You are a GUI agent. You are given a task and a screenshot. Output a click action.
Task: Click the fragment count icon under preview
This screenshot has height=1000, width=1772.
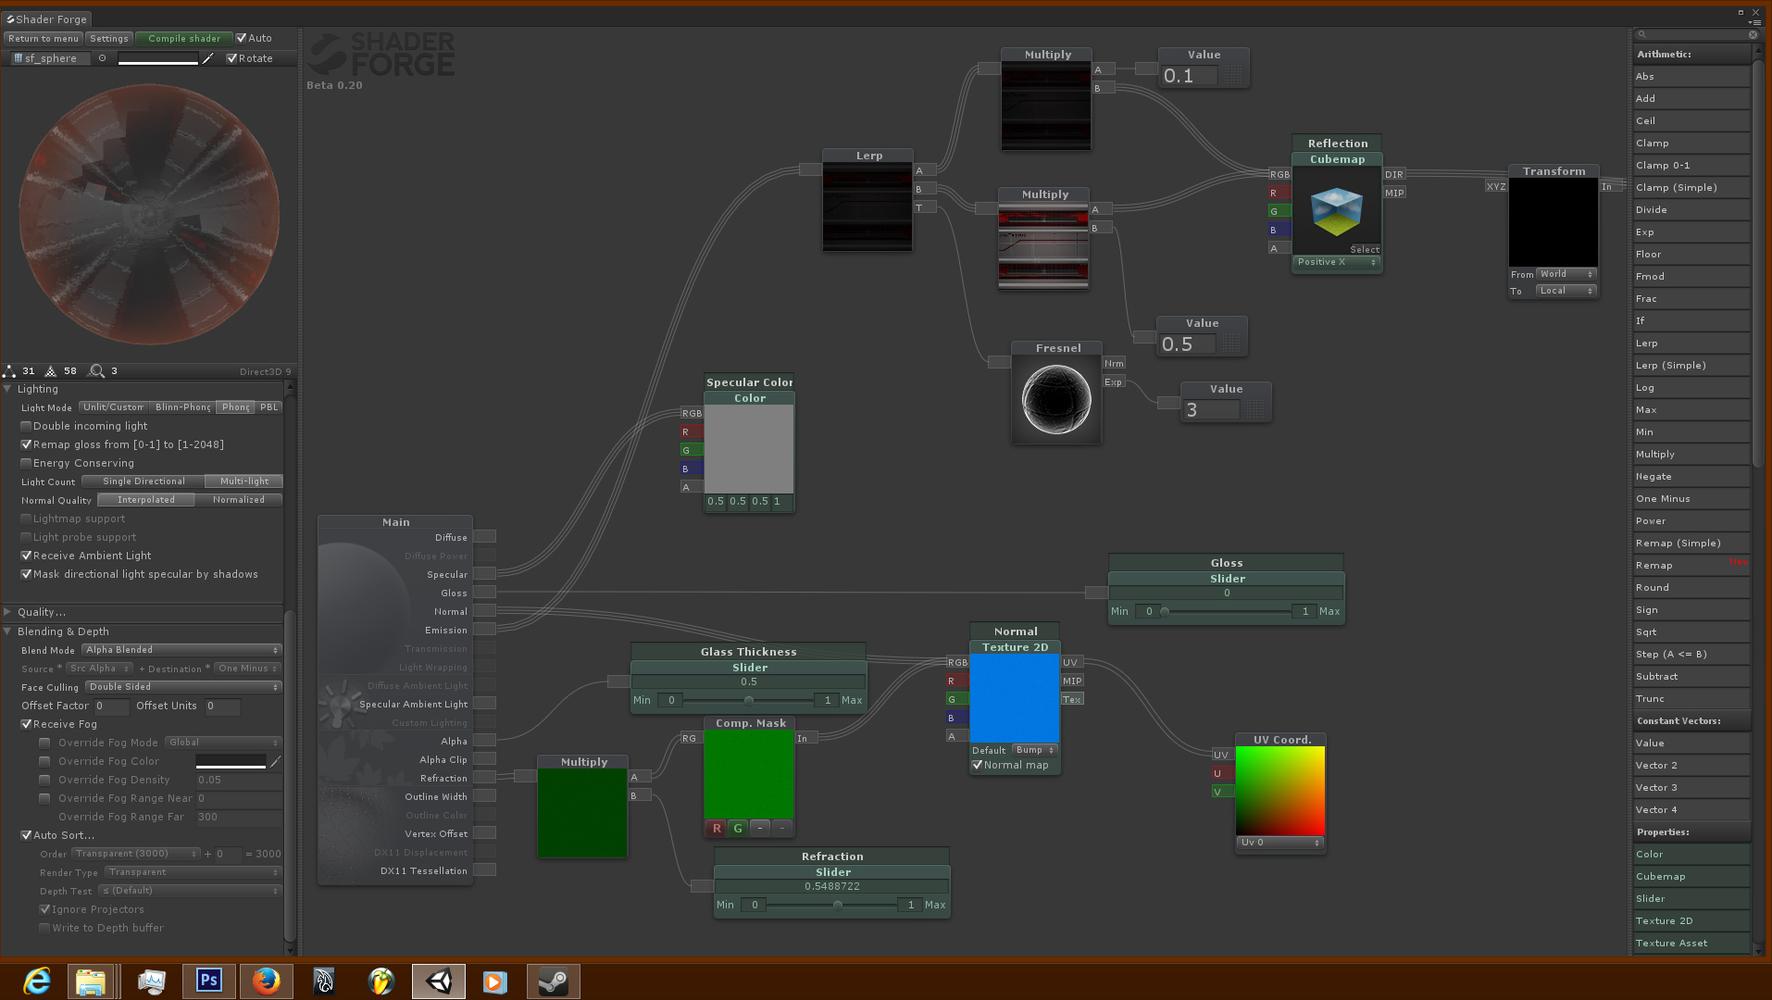click(x=50, y=371)
